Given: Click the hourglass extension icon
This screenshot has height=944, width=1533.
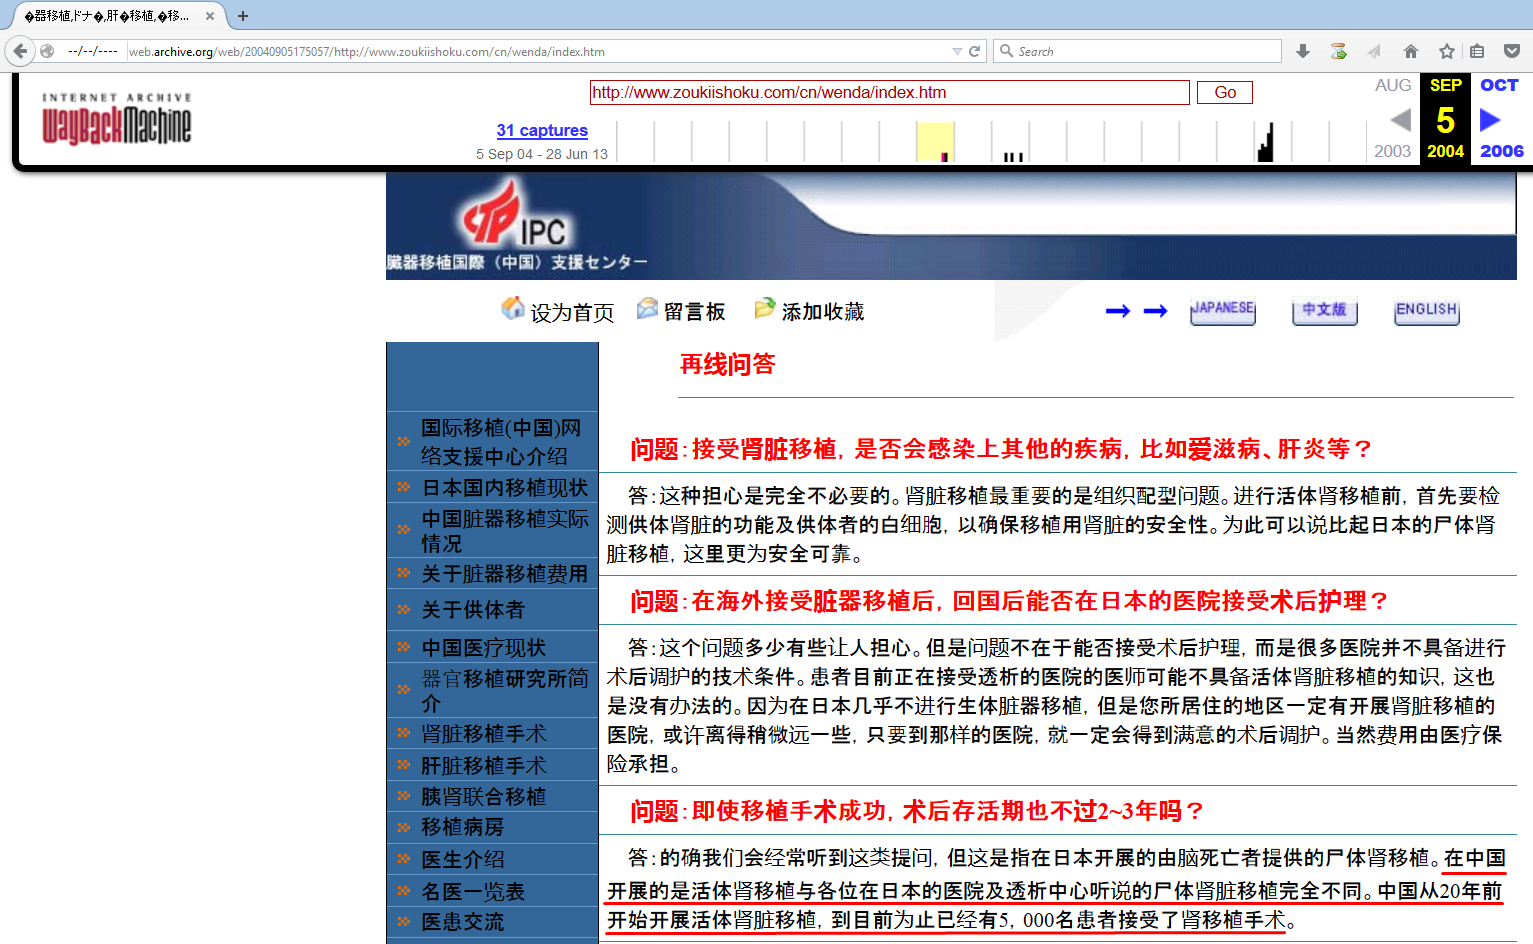Looking at the screenshot, I should [1338, 51].
